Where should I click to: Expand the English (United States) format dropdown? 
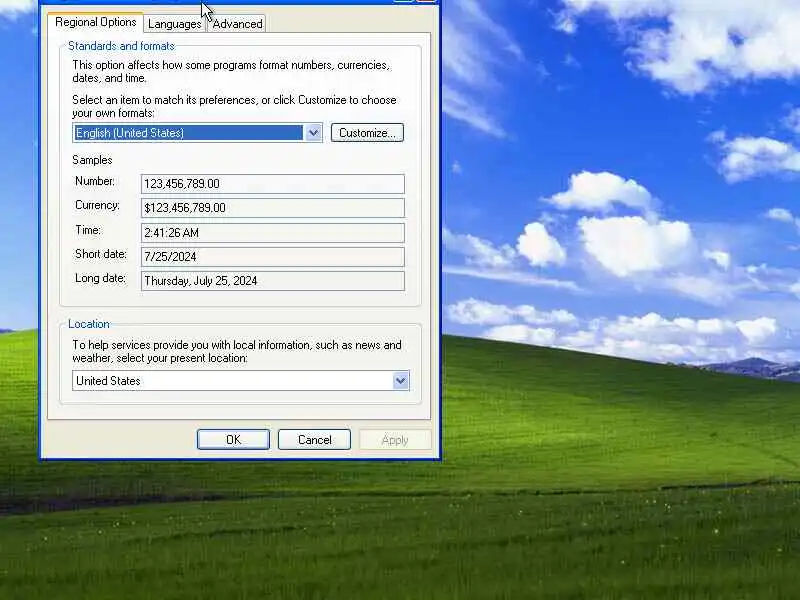pos(313,133)
